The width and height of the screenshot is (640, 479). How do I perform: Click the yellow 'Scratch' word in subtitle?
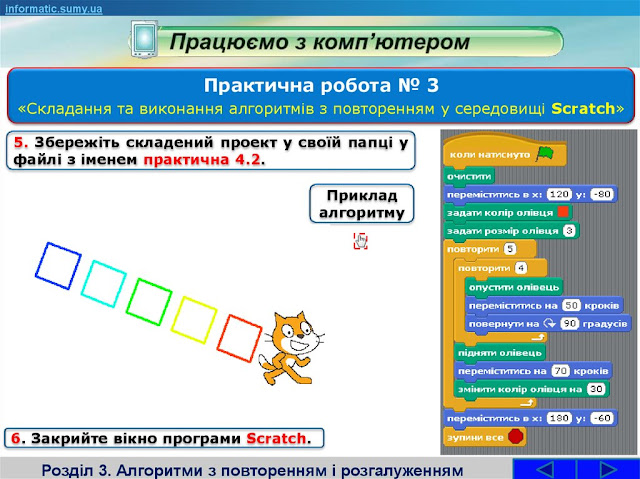pyautogui.click(x=583, y=109)
